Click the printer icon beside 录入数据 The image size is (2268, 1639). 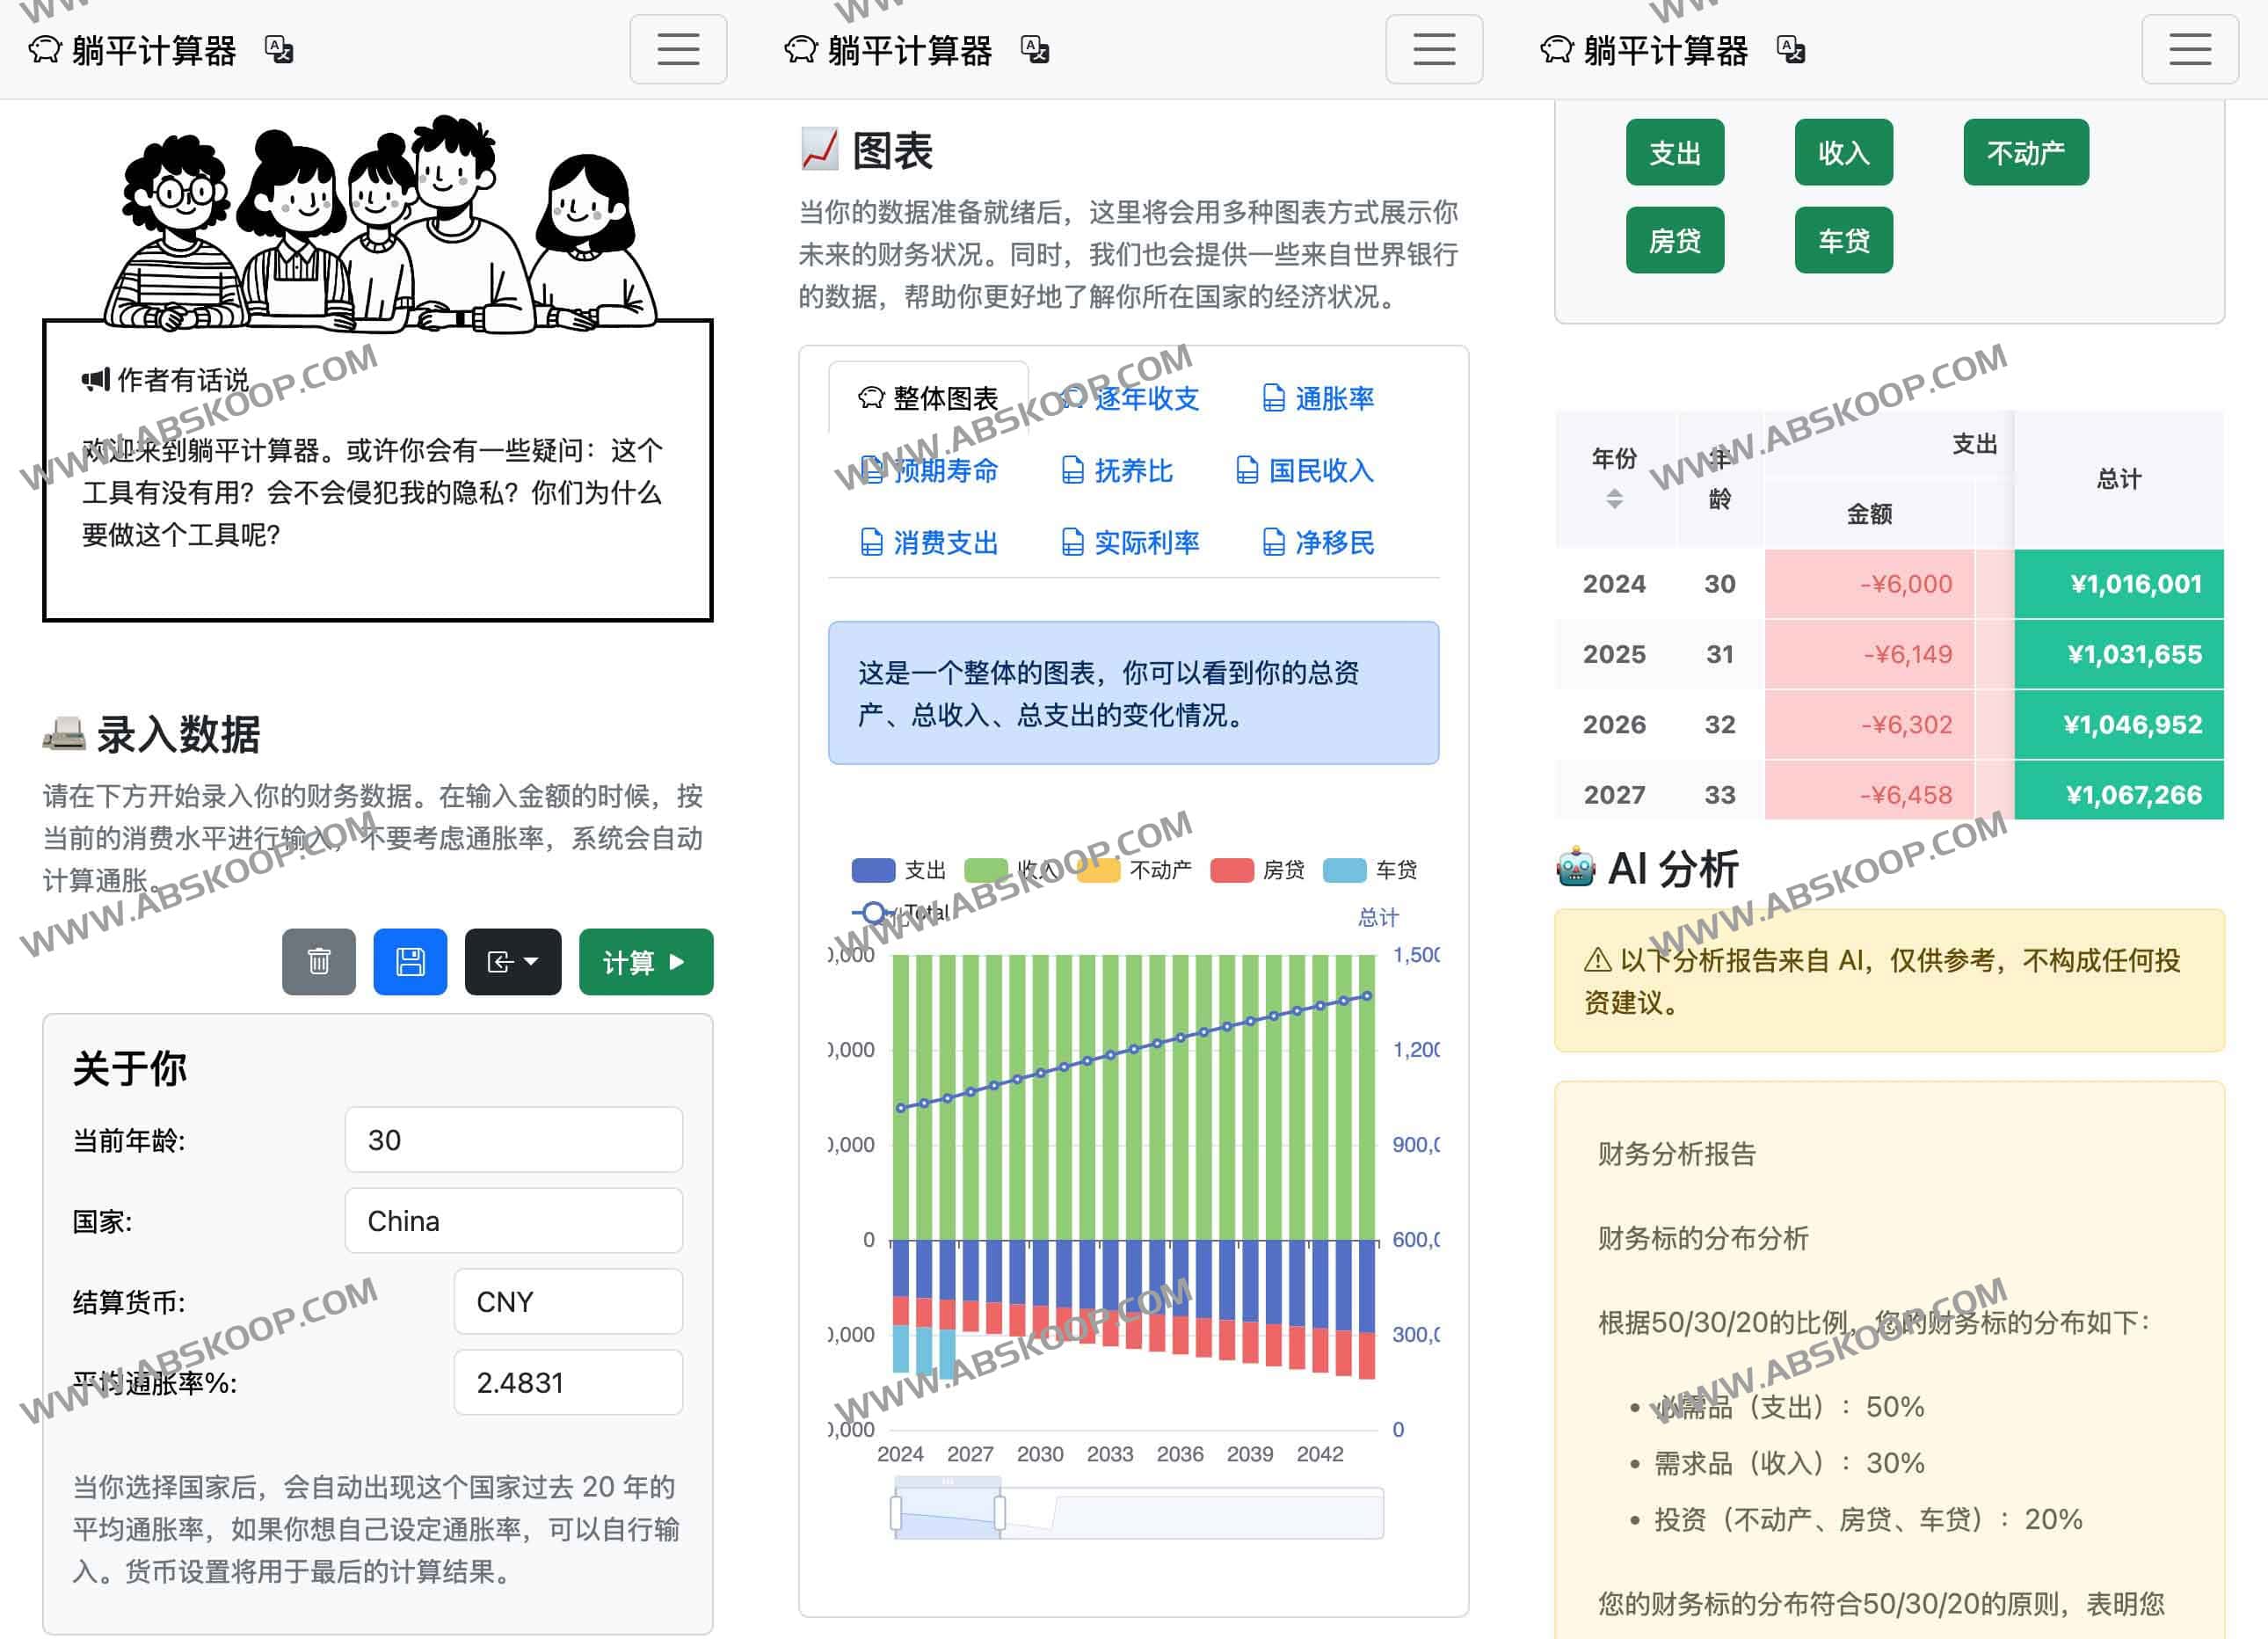[x=64, y=733]
